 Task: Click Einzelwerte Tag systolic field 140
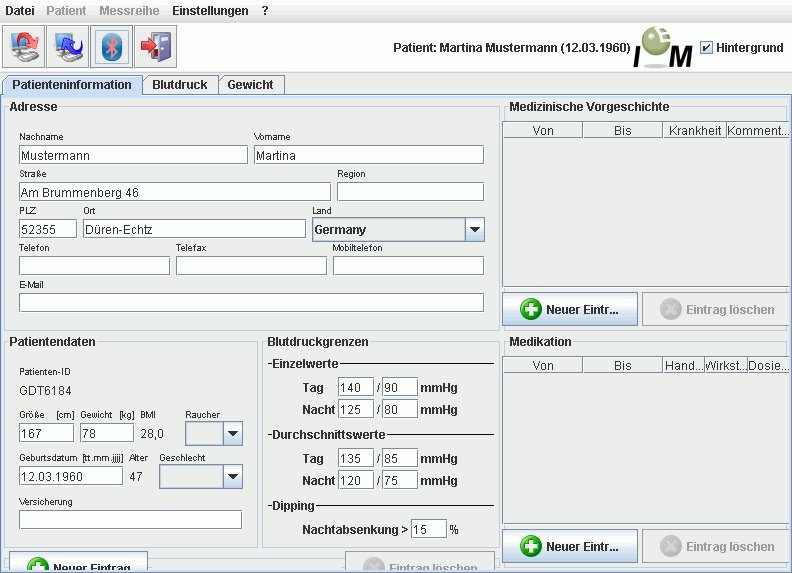coord(356,388)
